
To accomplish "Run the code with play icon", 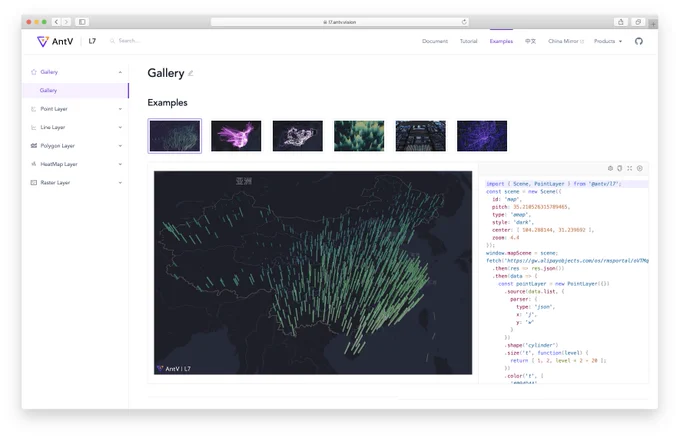I will tap(640, 168).
